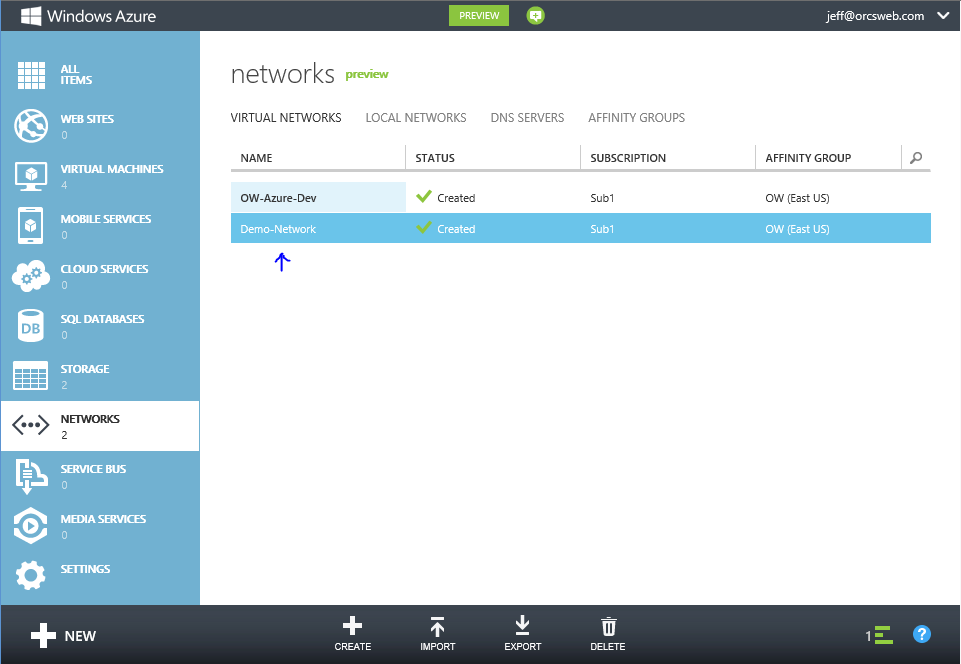Click the NEW plus icon
This screenshot has width=961, height=664.
tap(44, 636)
